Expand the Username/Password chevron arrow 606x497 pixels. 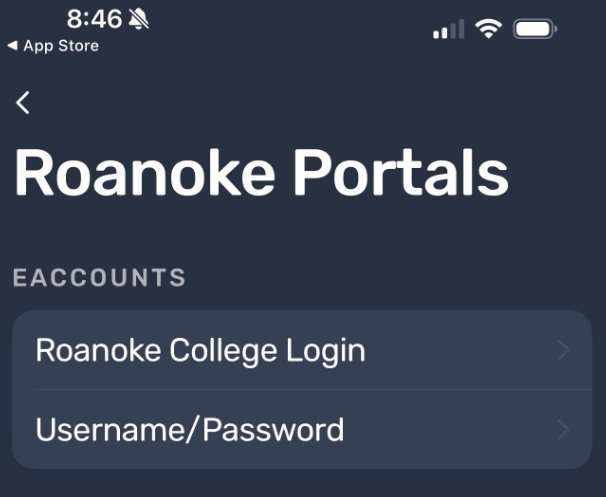[x=564, y=430]
